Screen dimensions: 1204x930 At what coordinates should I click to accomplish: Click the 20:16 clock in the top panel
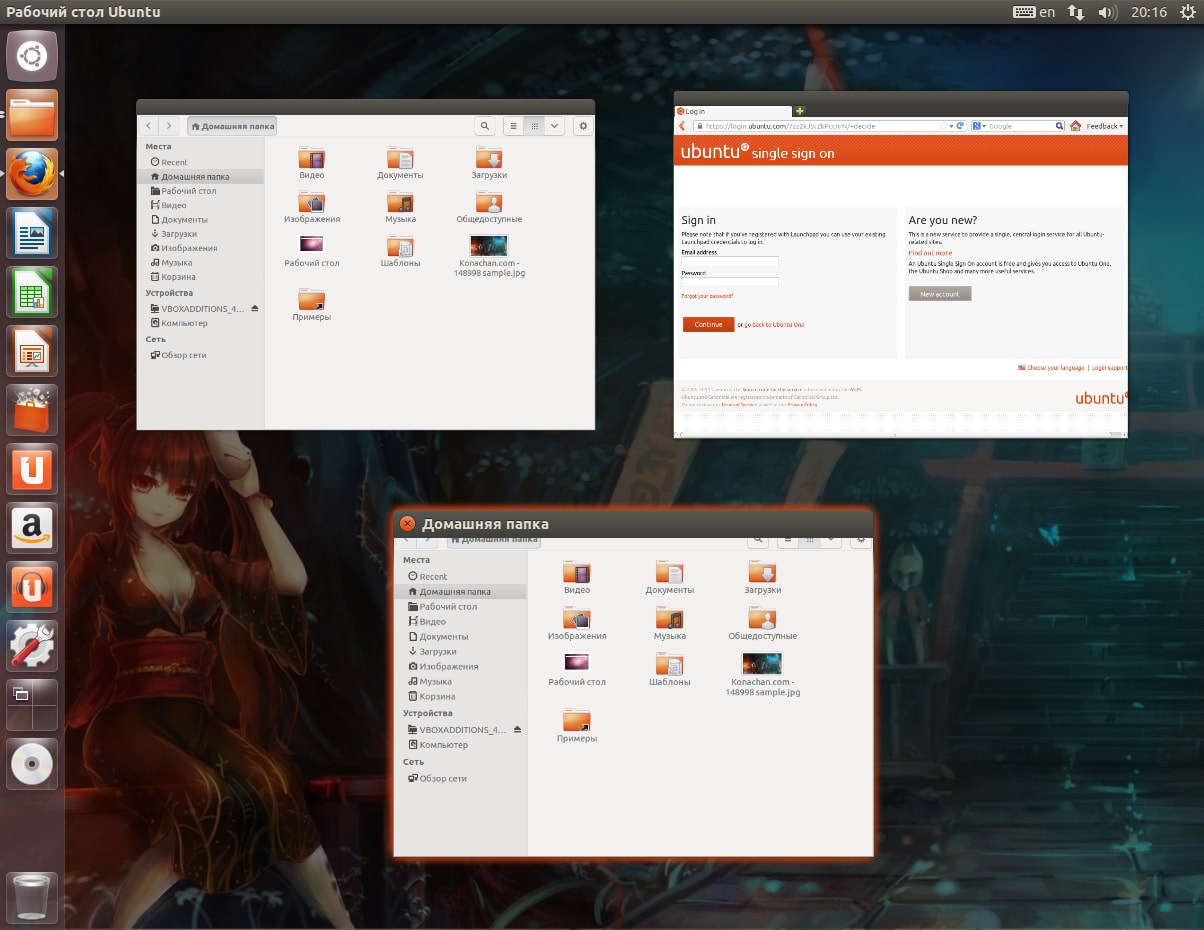pyautogui.click(x=1149, y=12)
